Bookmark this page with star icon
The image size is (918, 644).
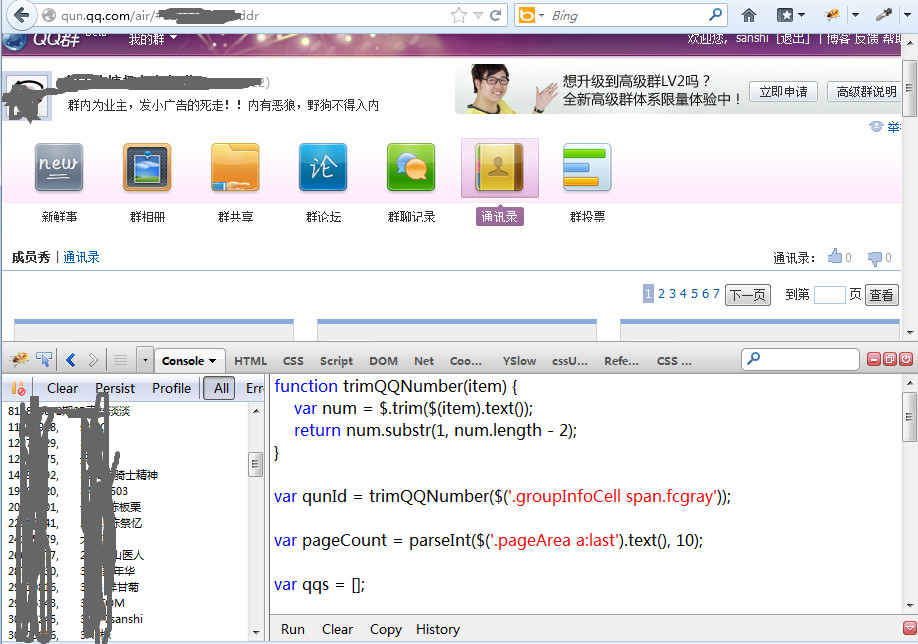coord(459,15)
